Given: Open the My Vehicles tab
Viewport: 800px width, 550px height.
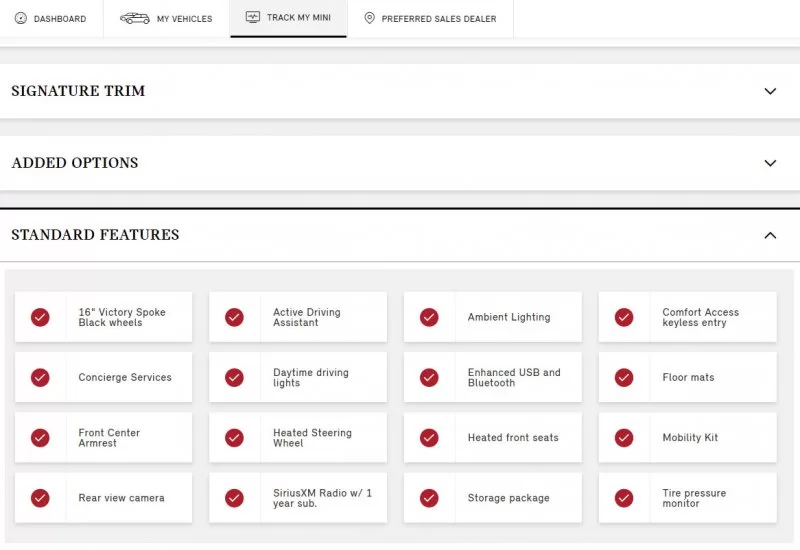Looking at the screenshot, I should click(167, 19).
